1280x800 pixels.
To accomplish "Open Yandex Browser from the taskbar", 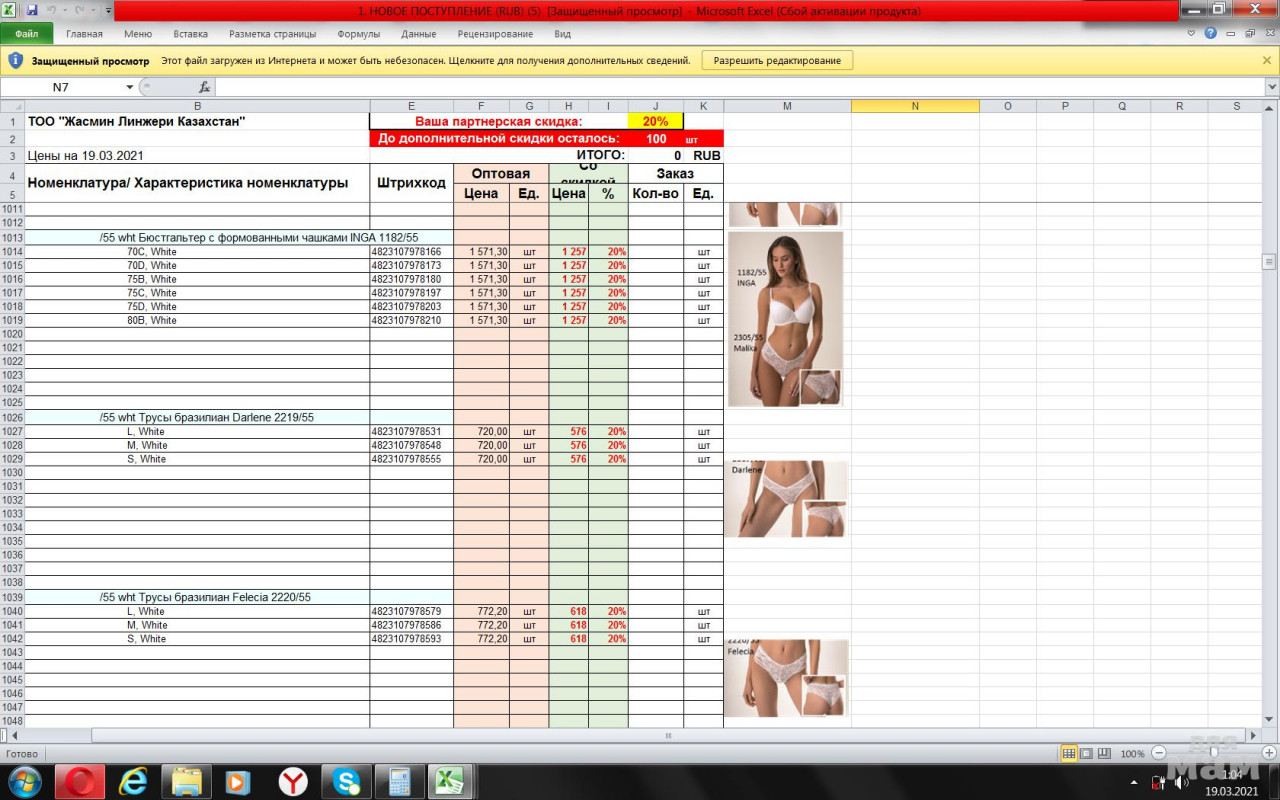I will (x=293, y=781).
